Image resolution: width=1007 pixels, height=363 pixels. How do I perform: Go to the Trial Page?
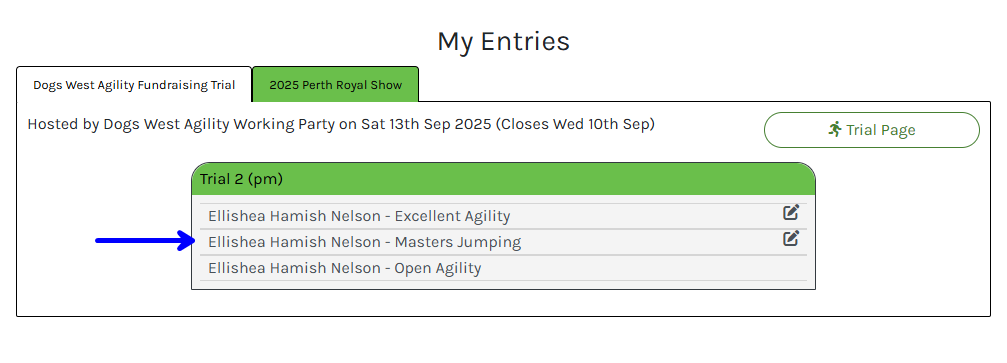point(871,130)
